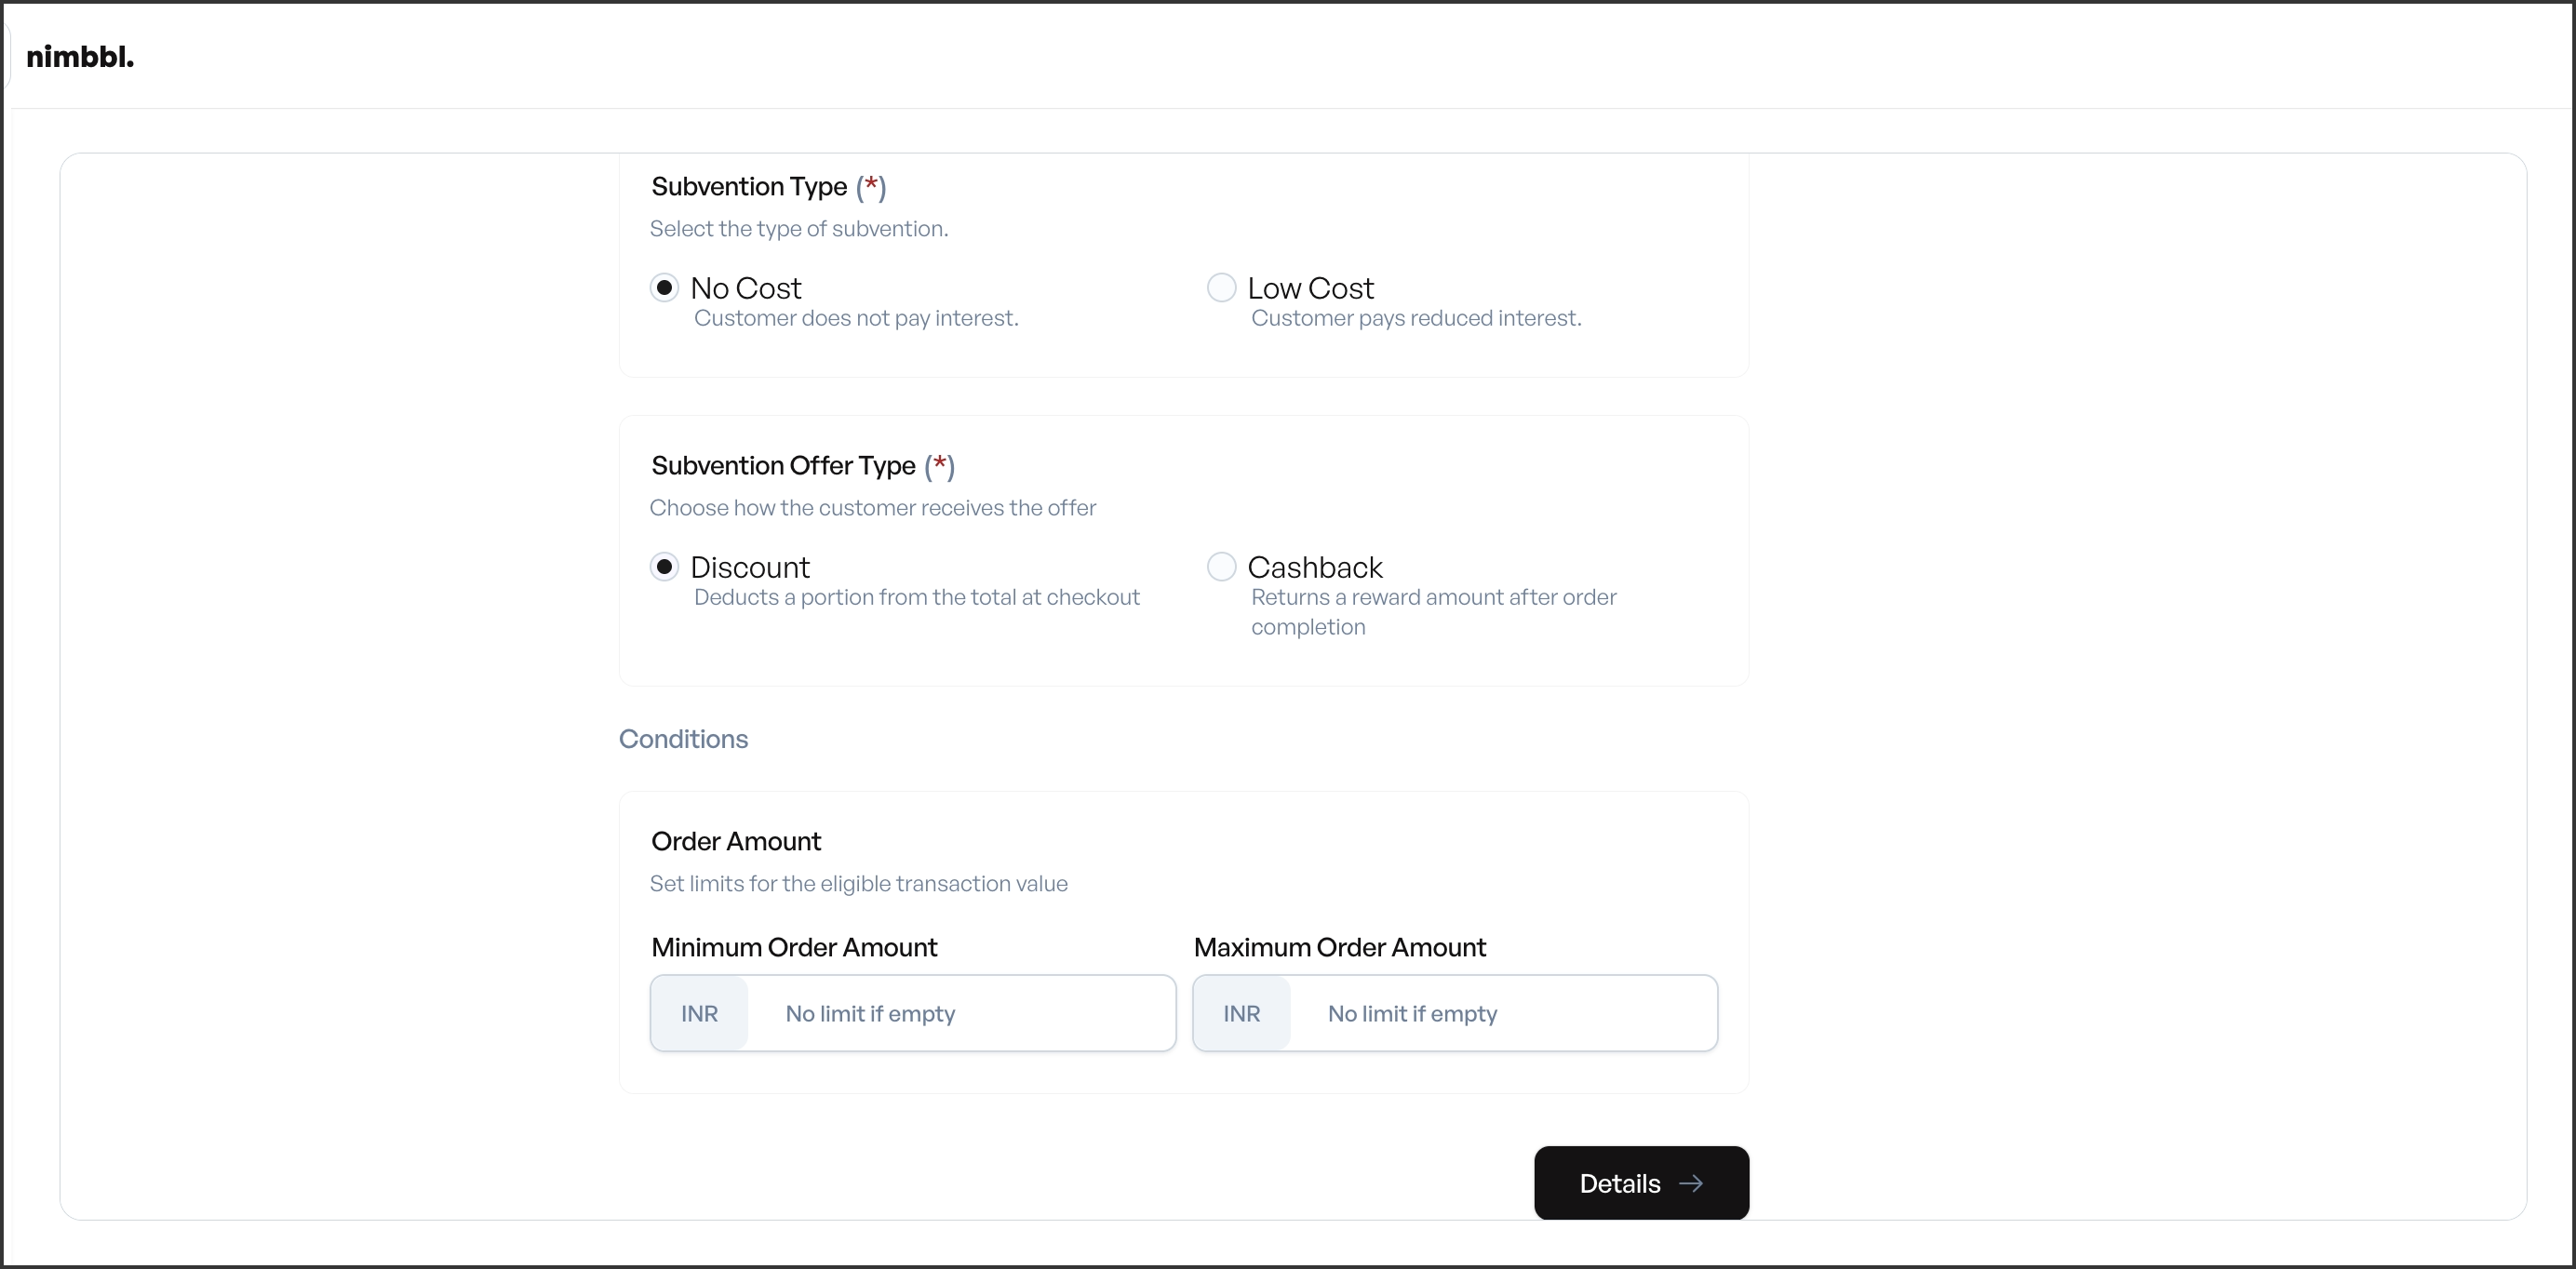This screenshot has width=2576, height=1269.
Task: Select the Discount offer type
Action: 666,567
